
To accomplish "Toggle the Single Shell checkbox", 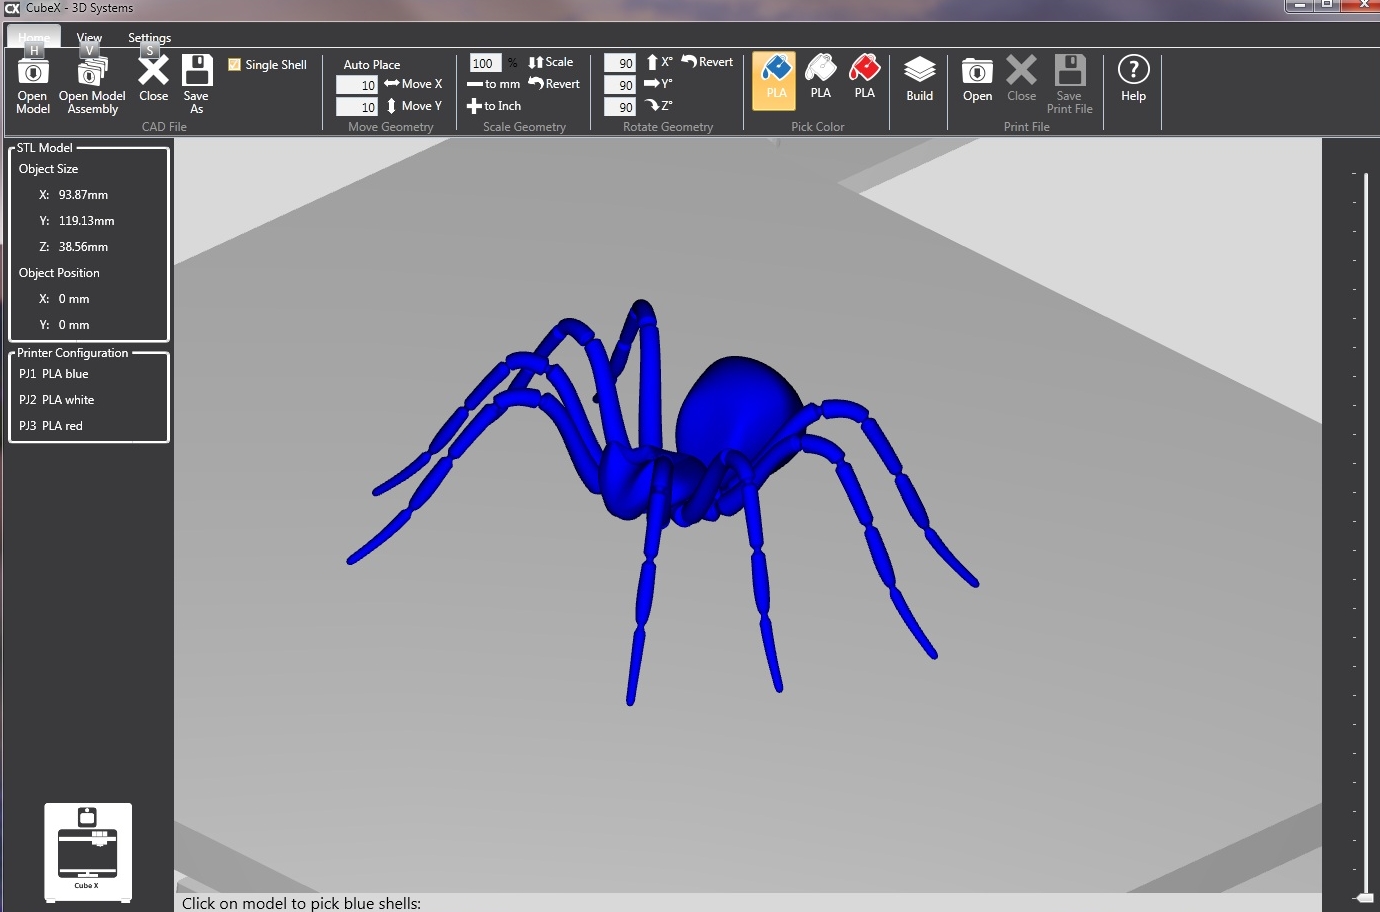I will click(x=234, y=63).
